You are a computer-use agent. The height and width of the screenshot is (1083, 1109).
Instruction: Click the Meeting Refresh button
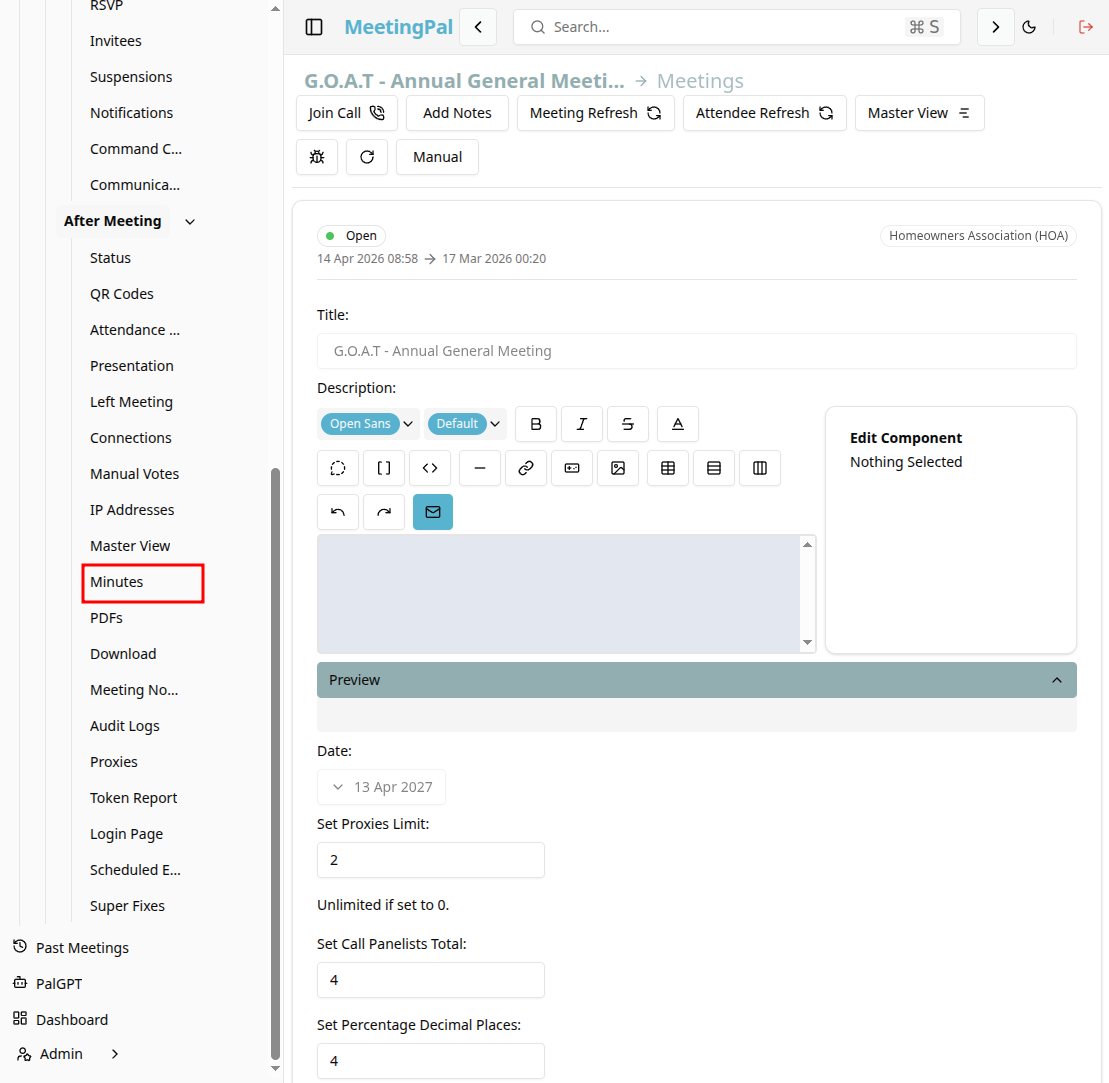[596, 113]
